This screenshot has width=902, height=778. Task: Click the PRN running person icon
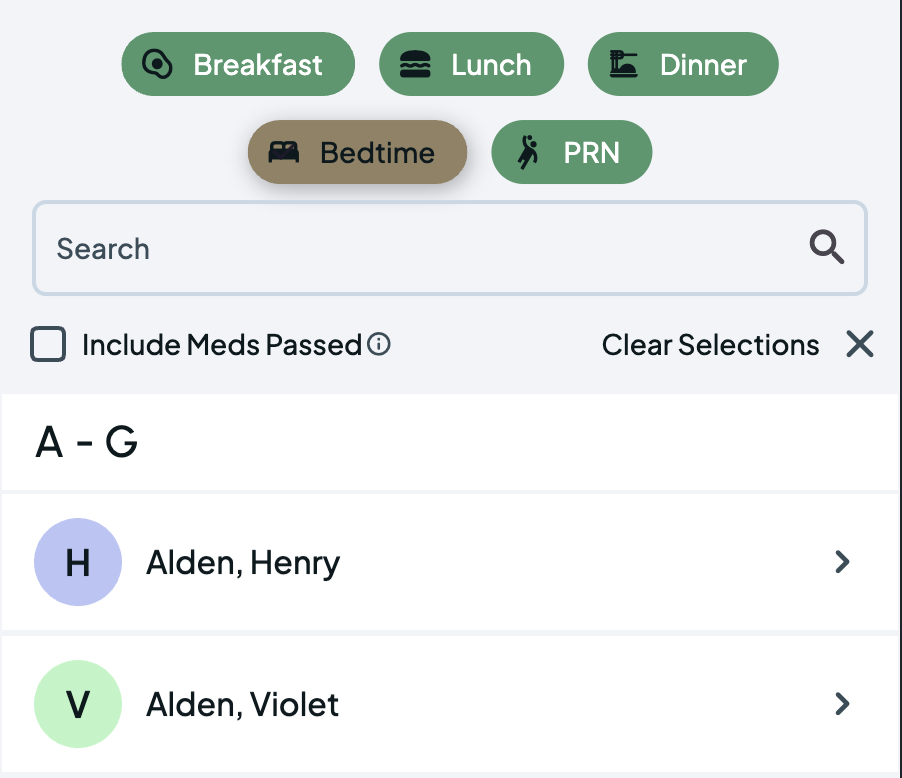click(x=528, y=153)
